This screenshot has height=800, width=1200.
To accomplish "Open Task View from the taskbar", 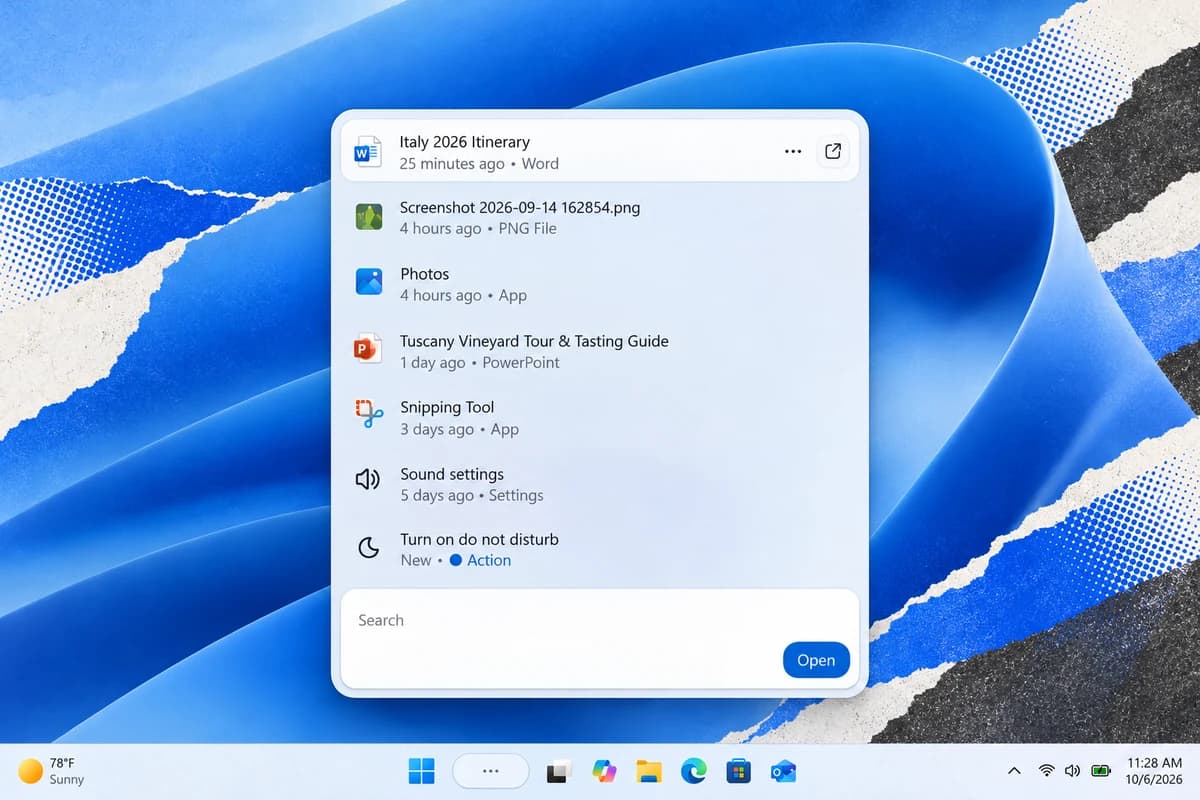I will coord(558,771).
